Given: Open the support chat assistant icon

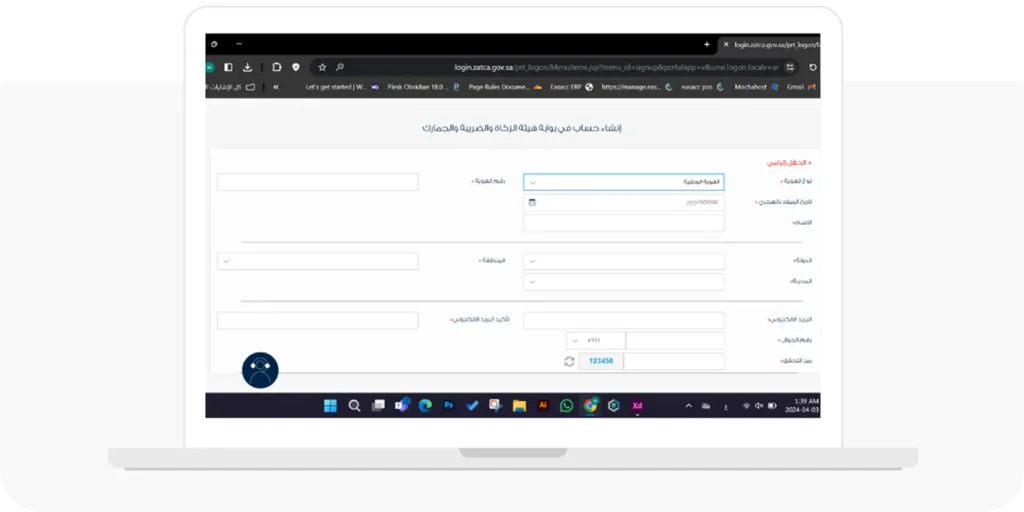Looking at the screenshot, I should click(260, 370).
